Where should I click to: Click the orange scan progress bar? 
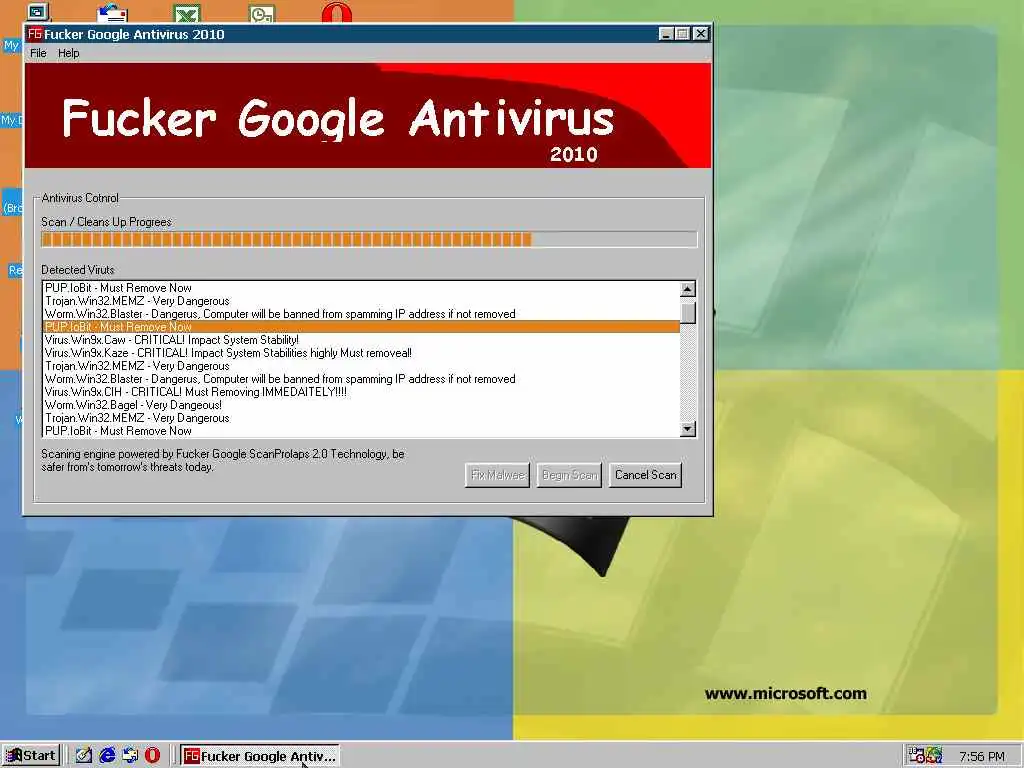[x=369, y=240]
